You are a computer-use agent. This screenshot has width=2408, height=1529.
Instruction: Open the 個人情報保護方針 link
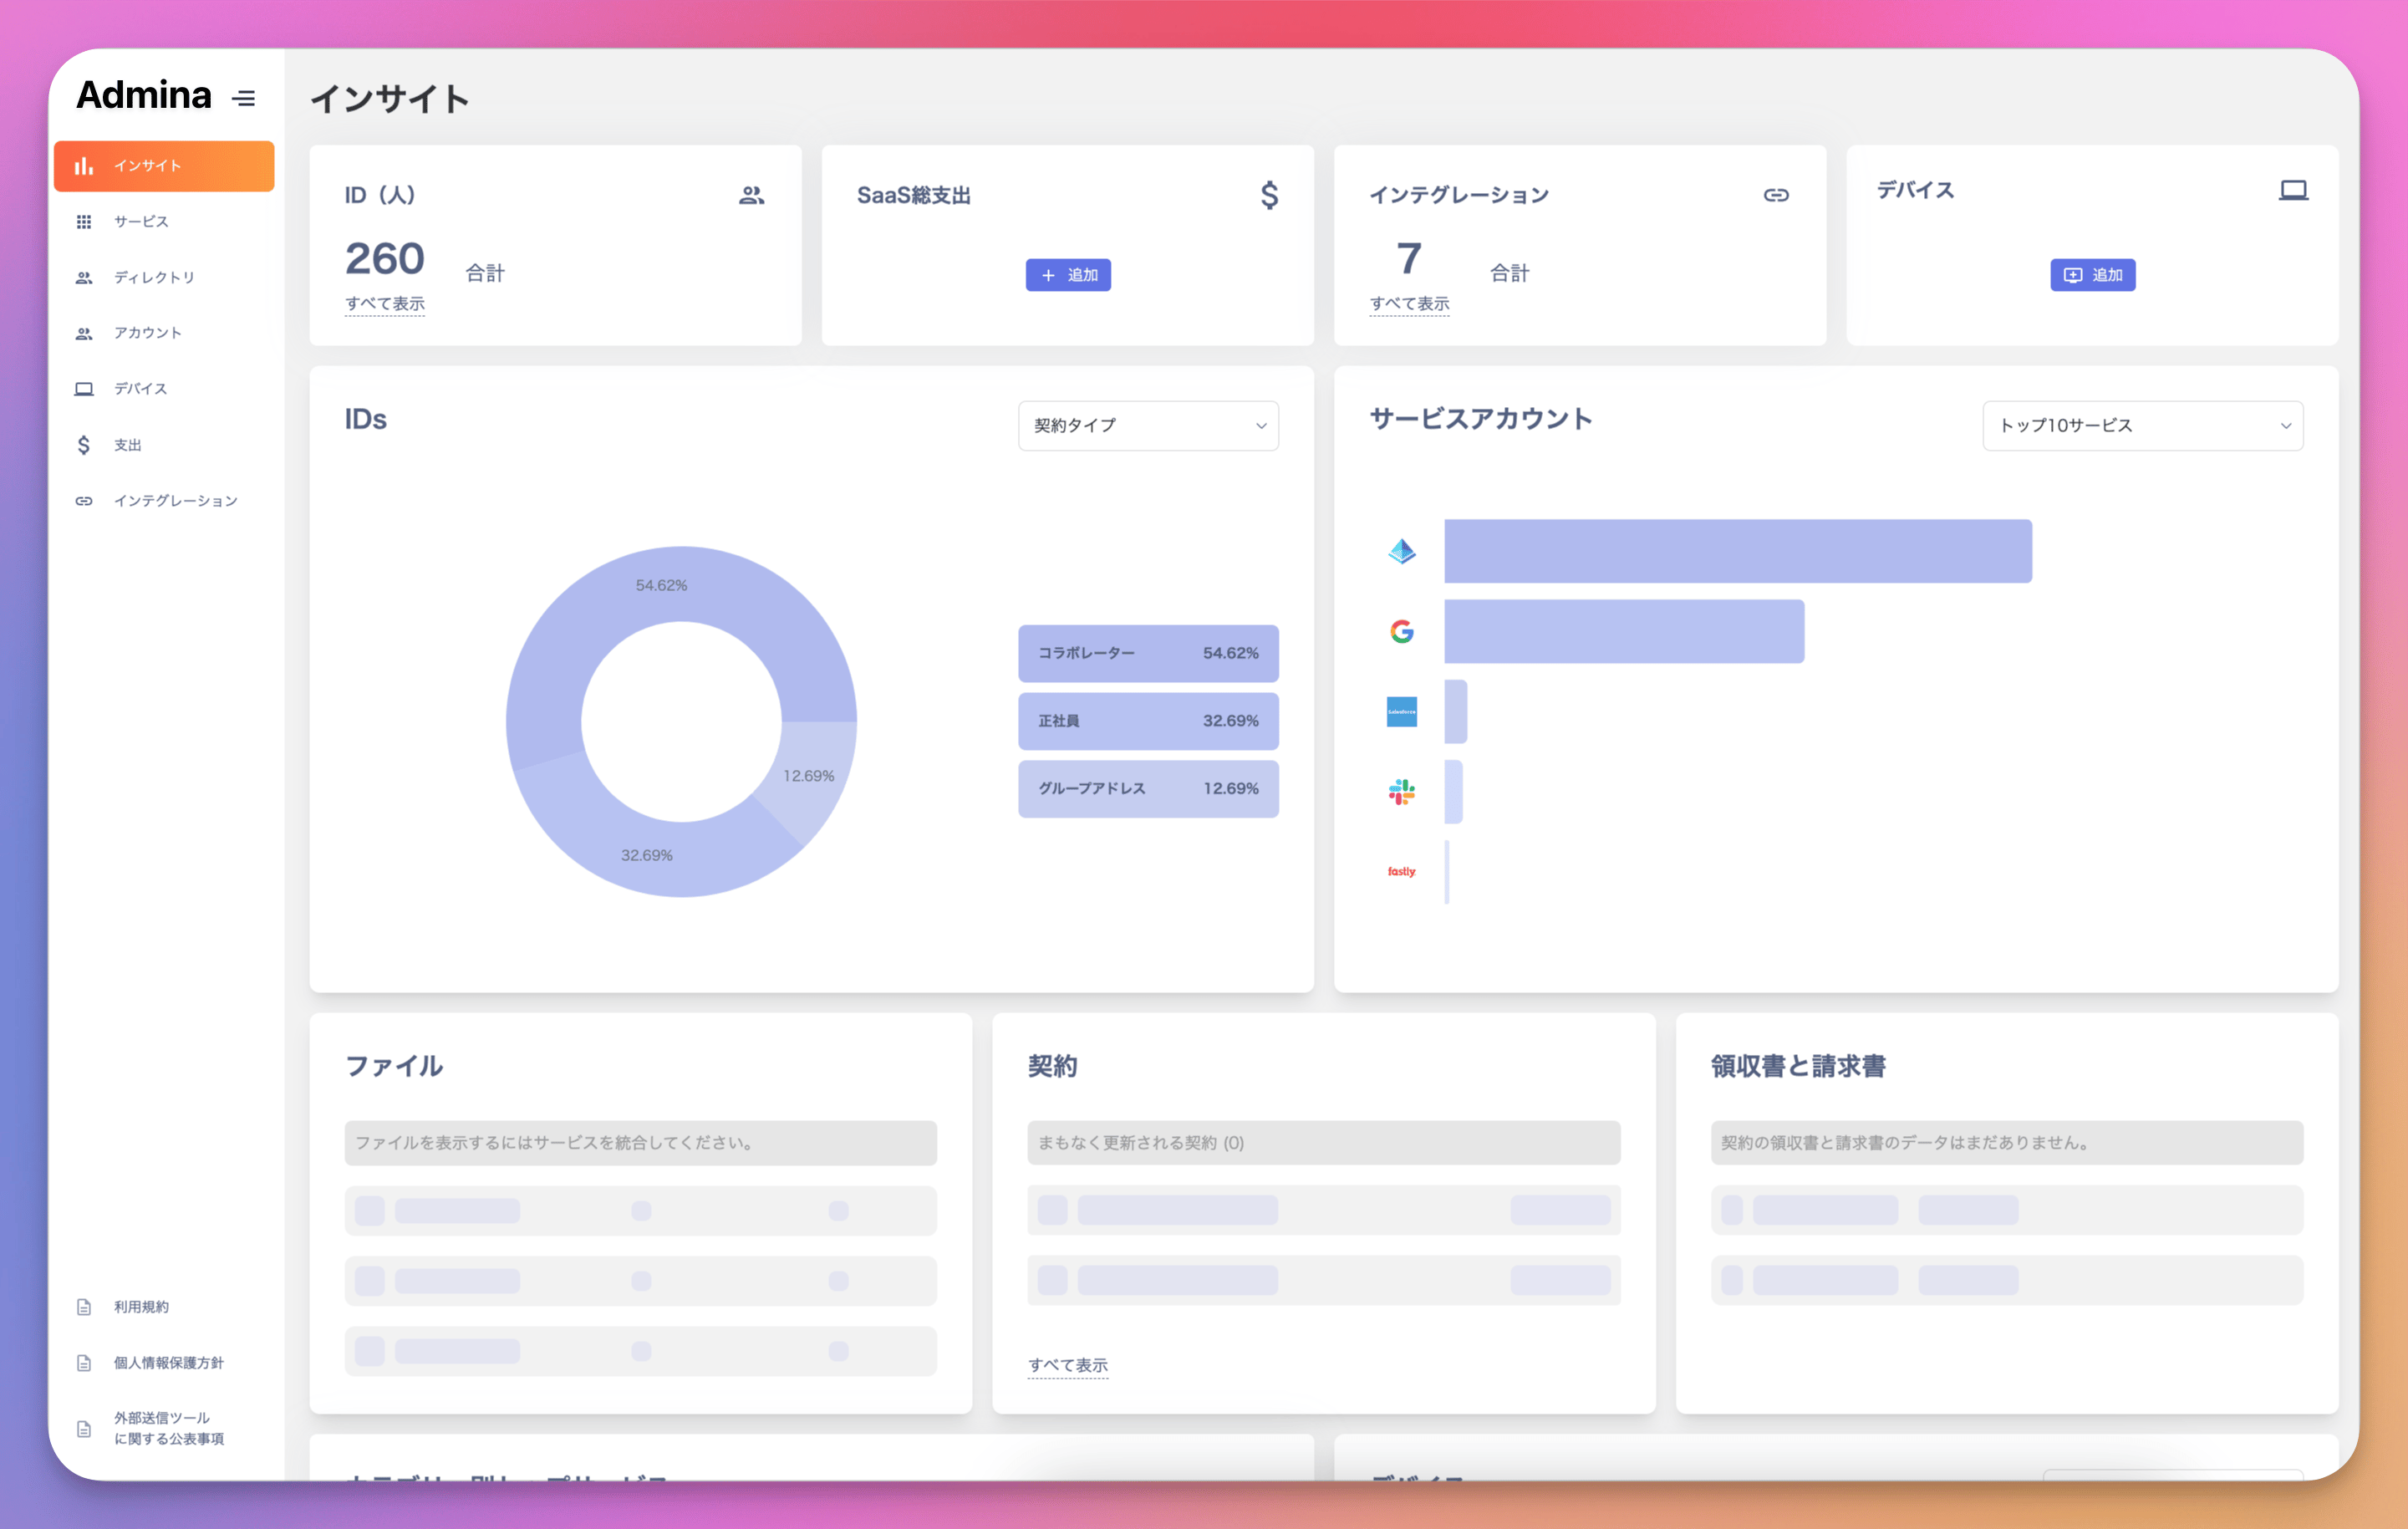click(x=169, y=1363)
